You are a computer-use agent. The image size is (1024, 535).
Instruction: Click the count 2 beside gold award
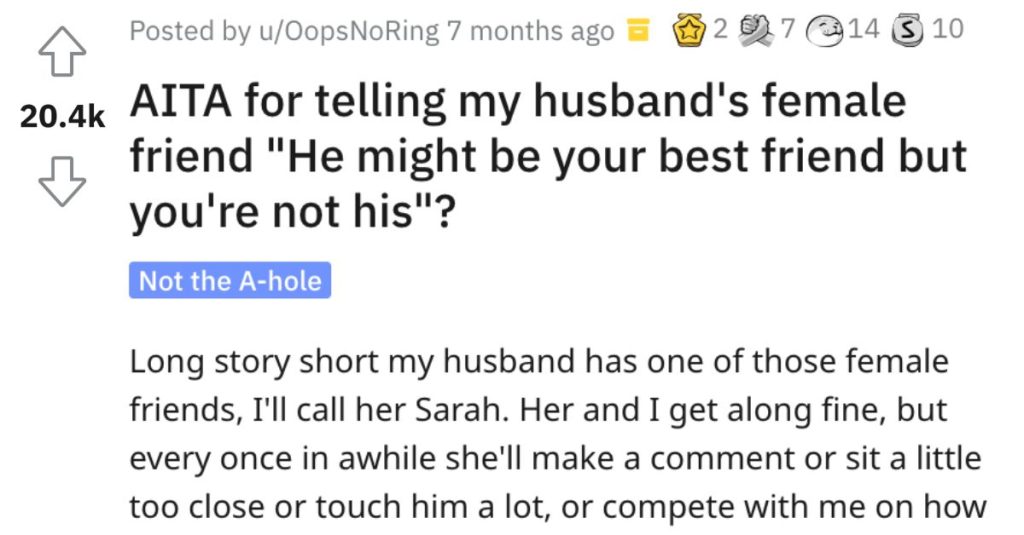[720, 29]
